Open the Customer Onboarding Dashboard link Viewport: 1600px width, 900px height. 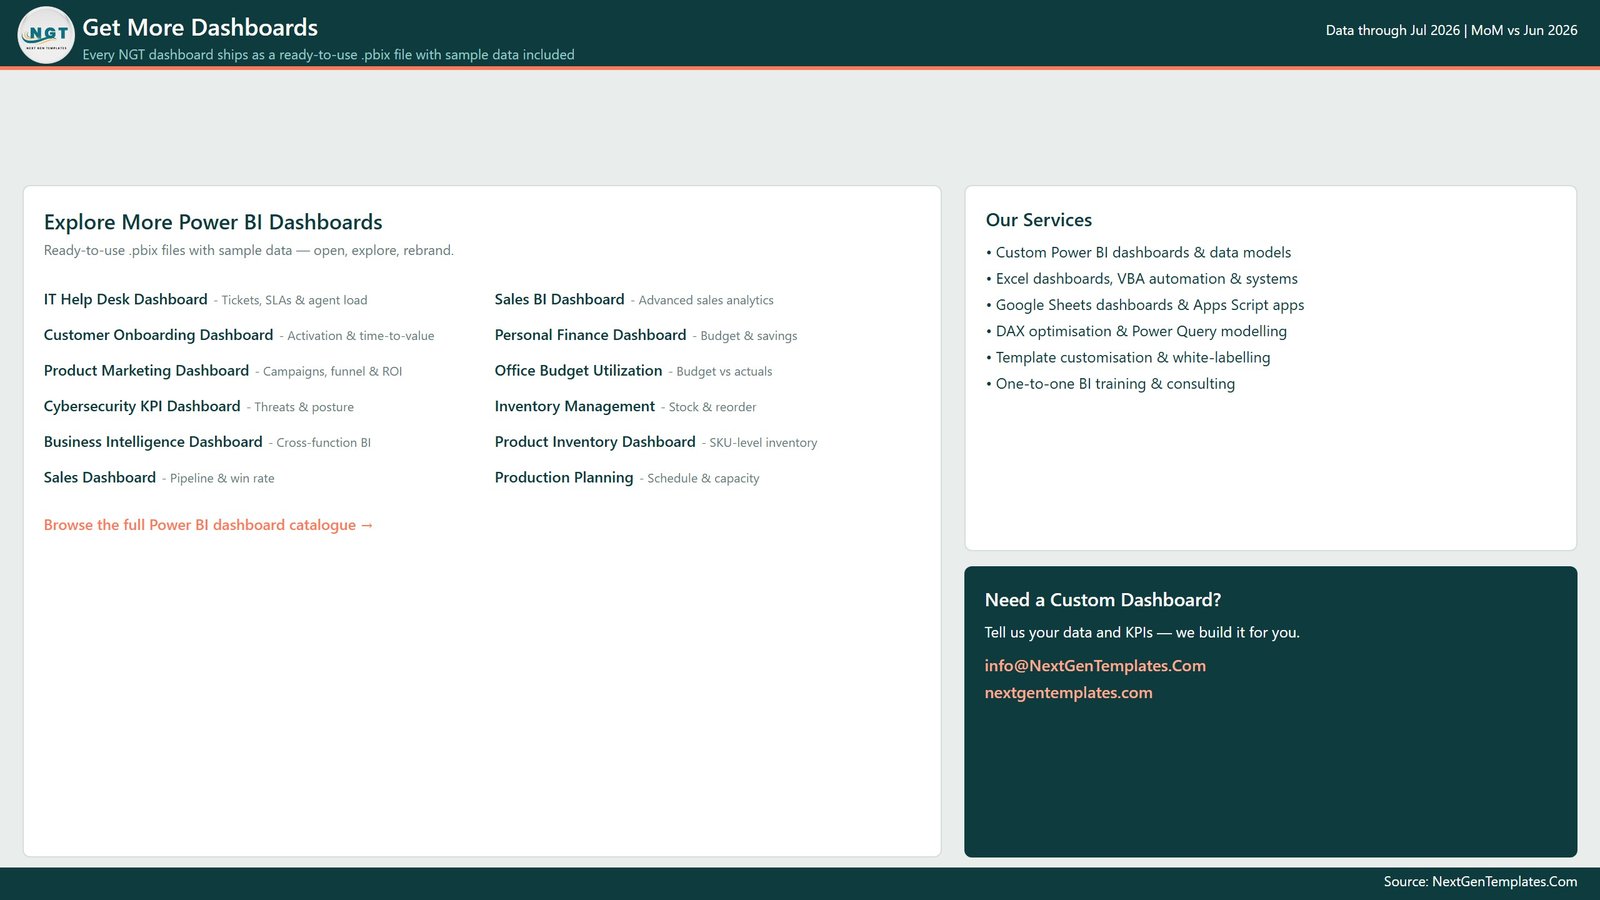[158, 335]
